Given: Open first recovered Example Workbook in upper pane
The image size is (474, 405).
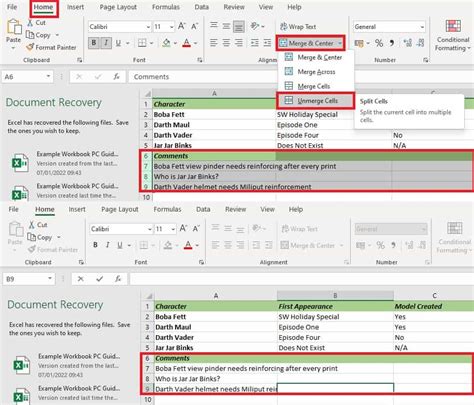Looking at the screenshot, I should pyautogui.click(x=67, y=163).
